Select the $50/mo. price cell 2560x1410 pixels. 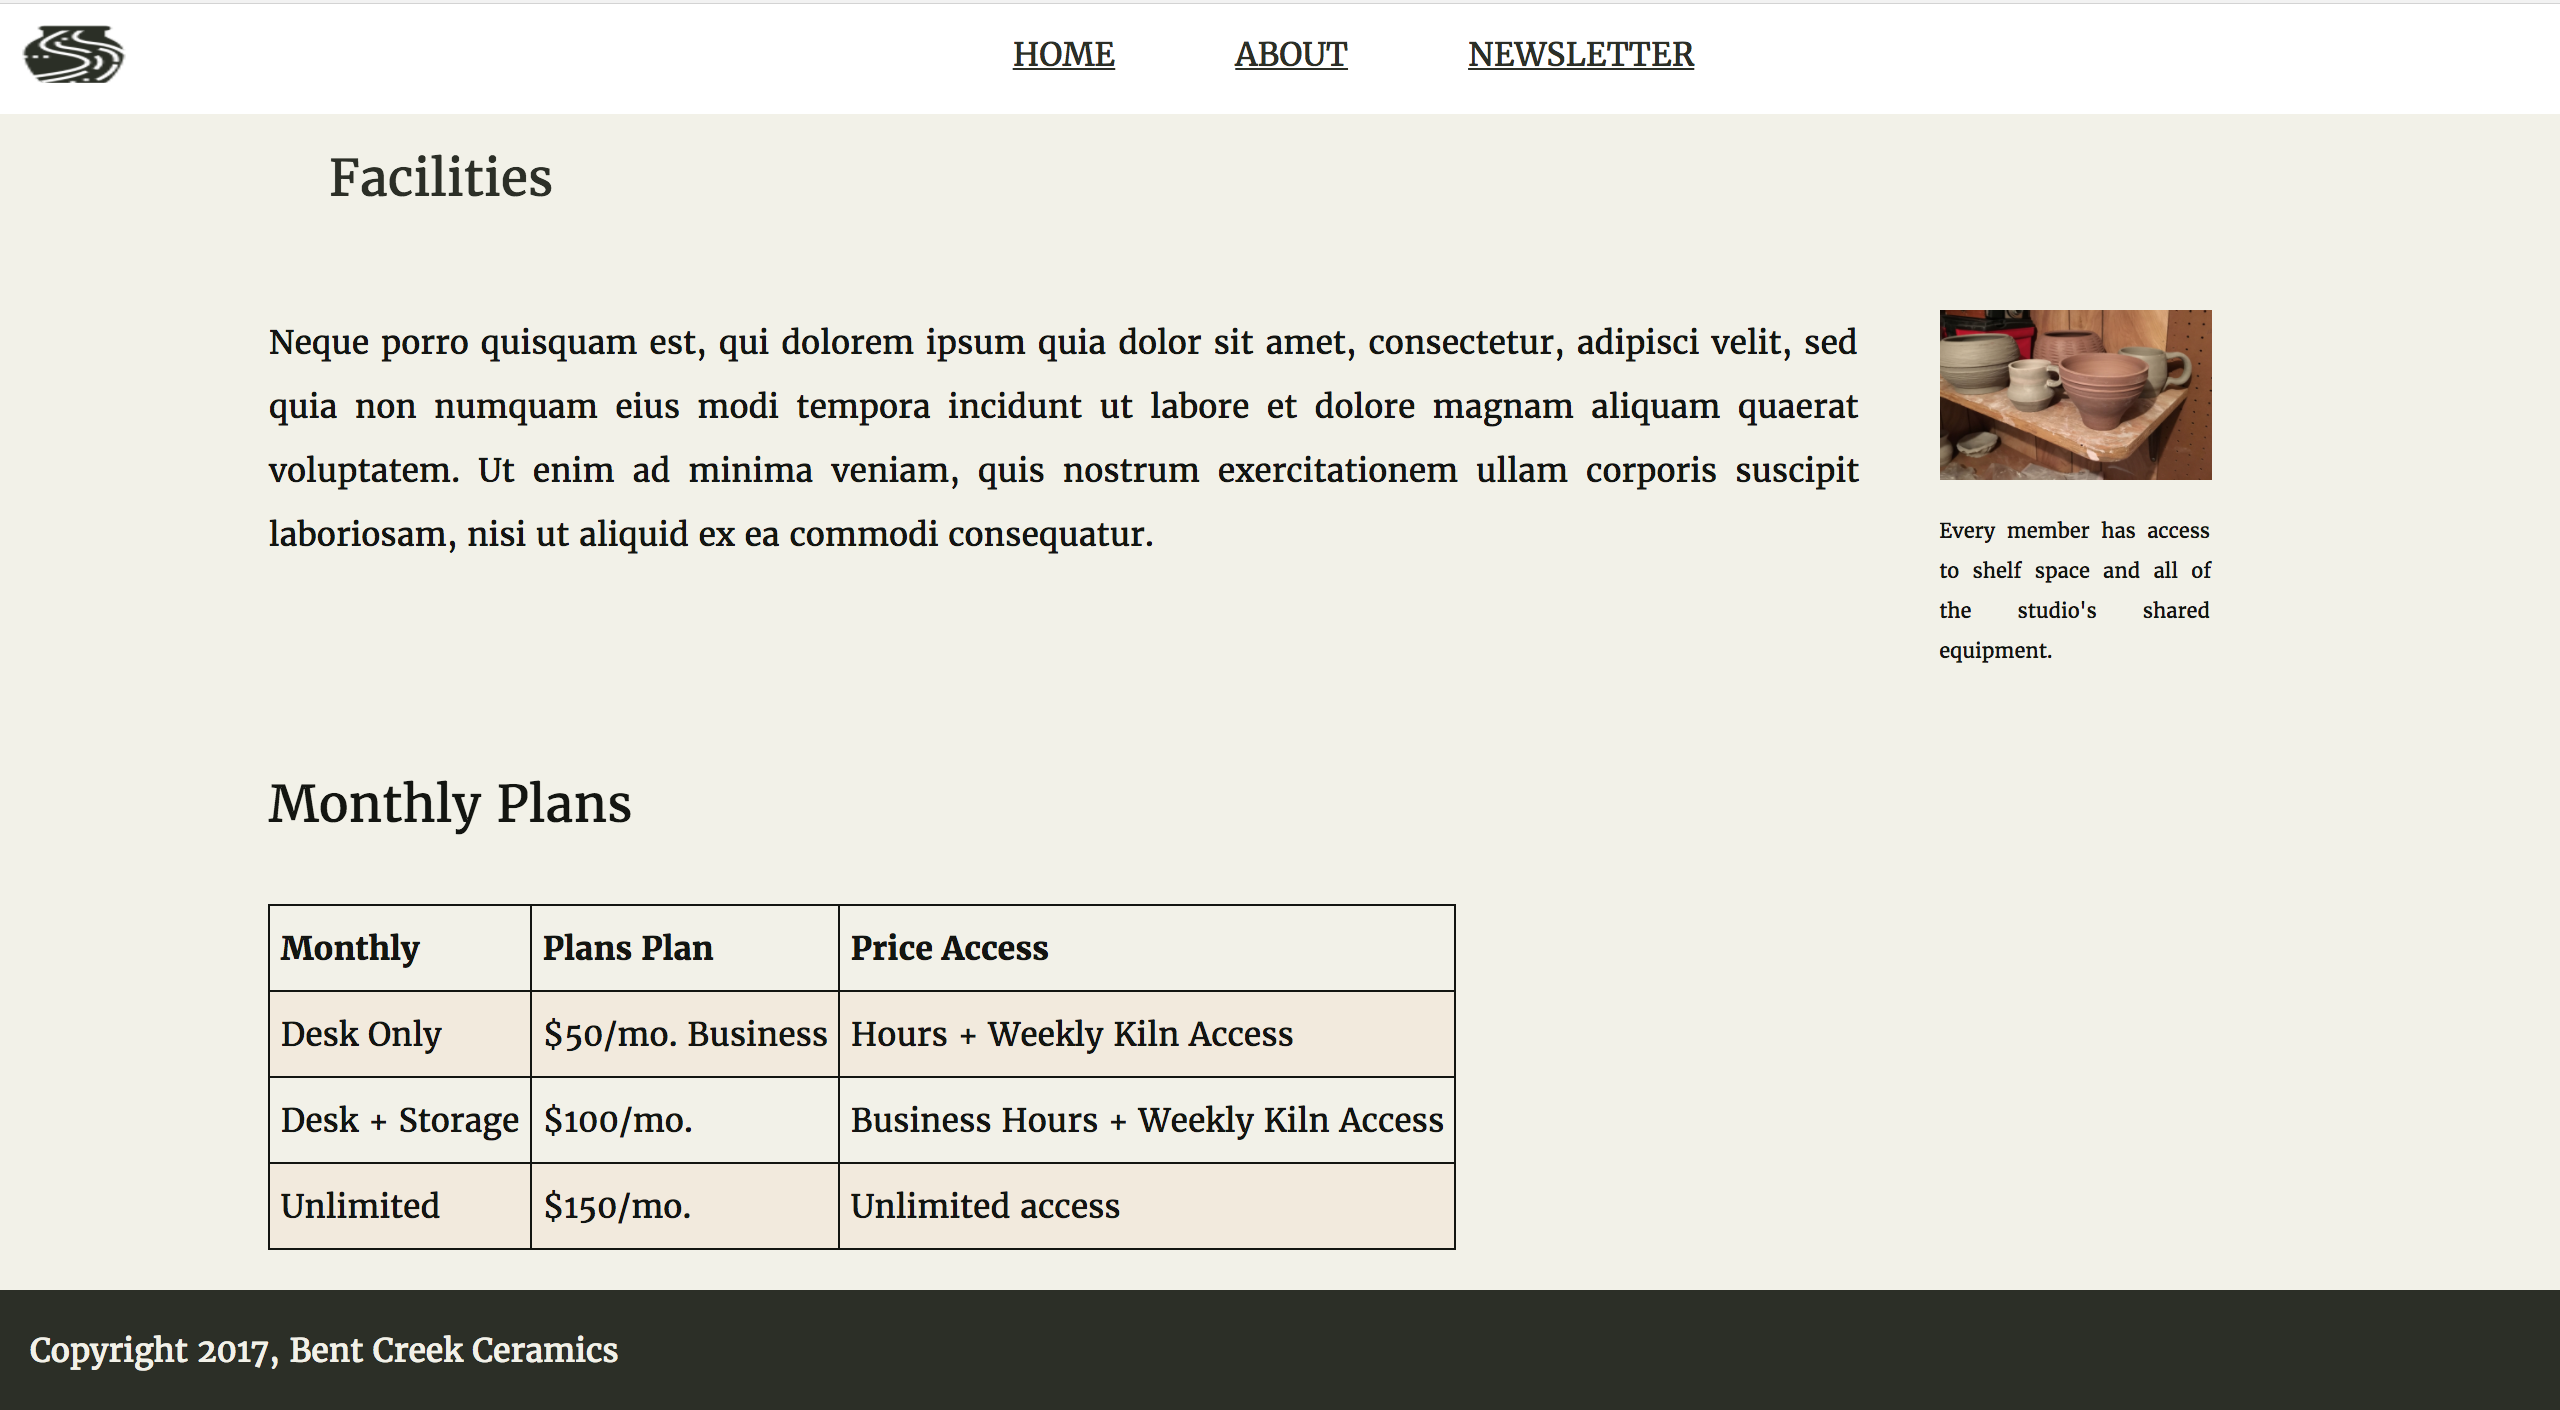click(685, 1034)
